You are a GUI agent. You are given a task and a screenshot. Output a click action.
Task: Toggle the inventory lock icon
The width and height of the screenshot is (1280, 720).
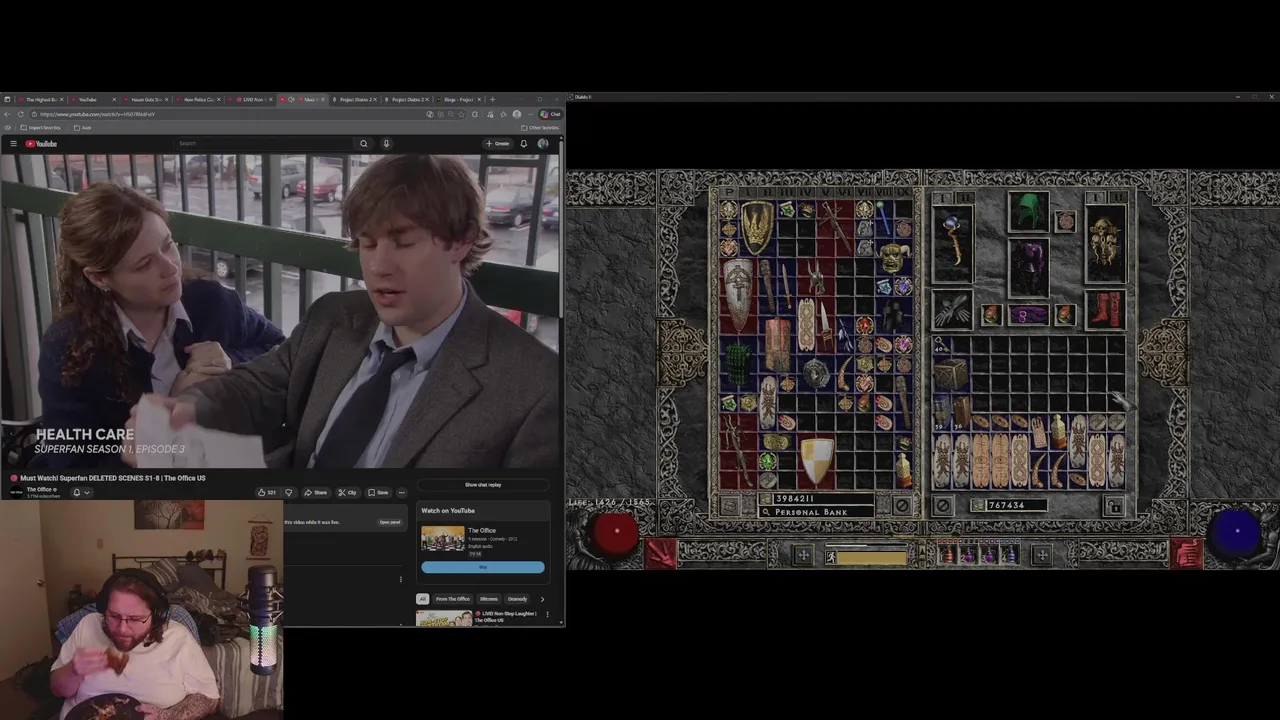pos(1114,506)
